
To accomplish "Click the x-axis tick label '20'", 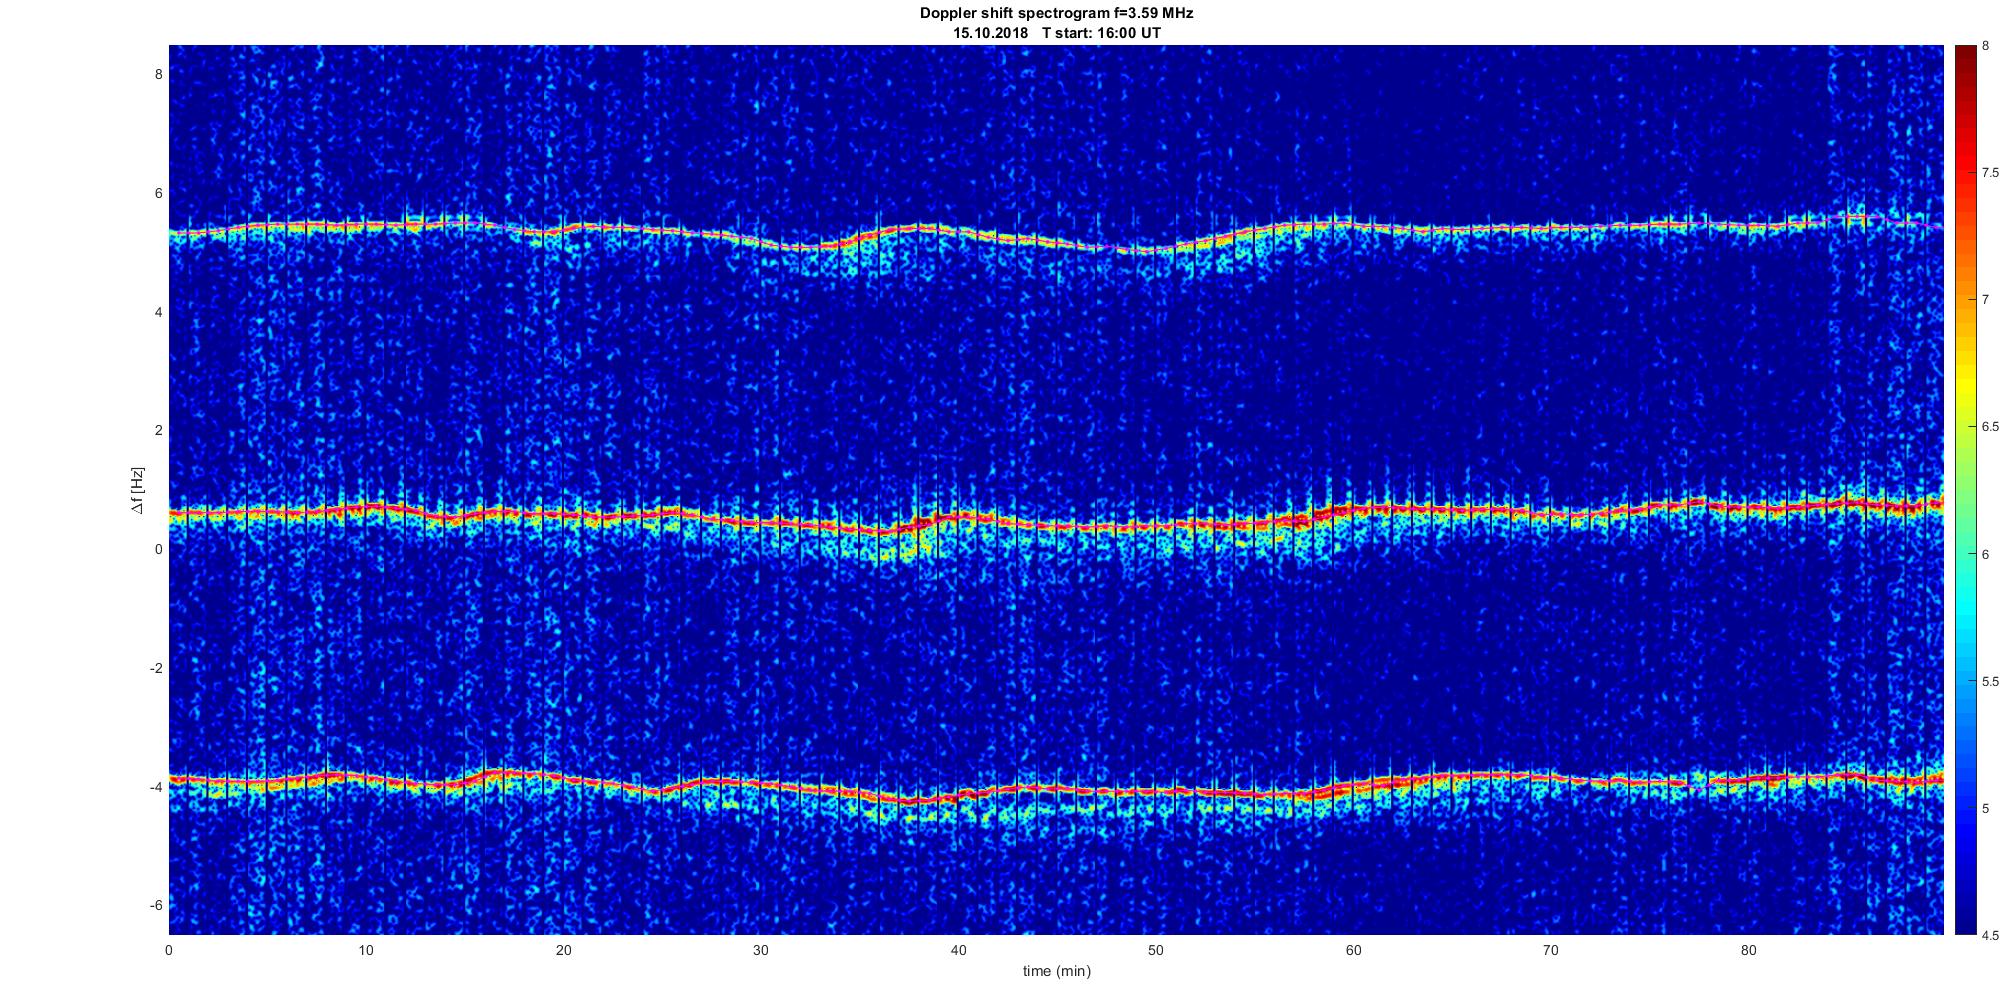I will pos(563,951).
